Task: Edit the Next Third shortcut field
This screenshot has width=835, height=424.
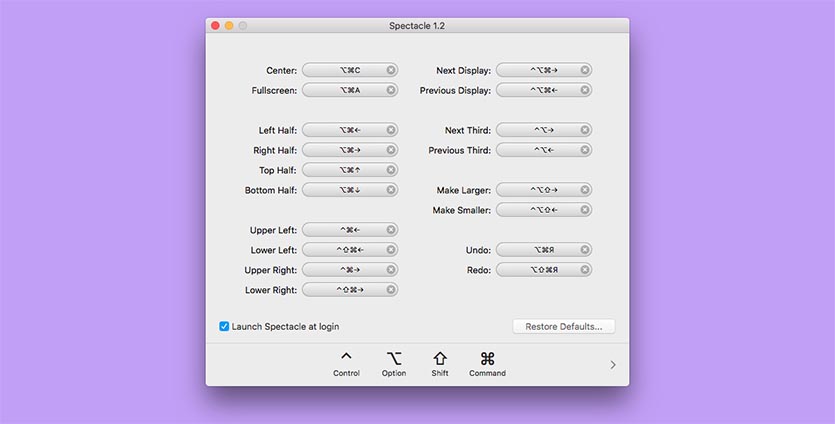Action: 544,130
